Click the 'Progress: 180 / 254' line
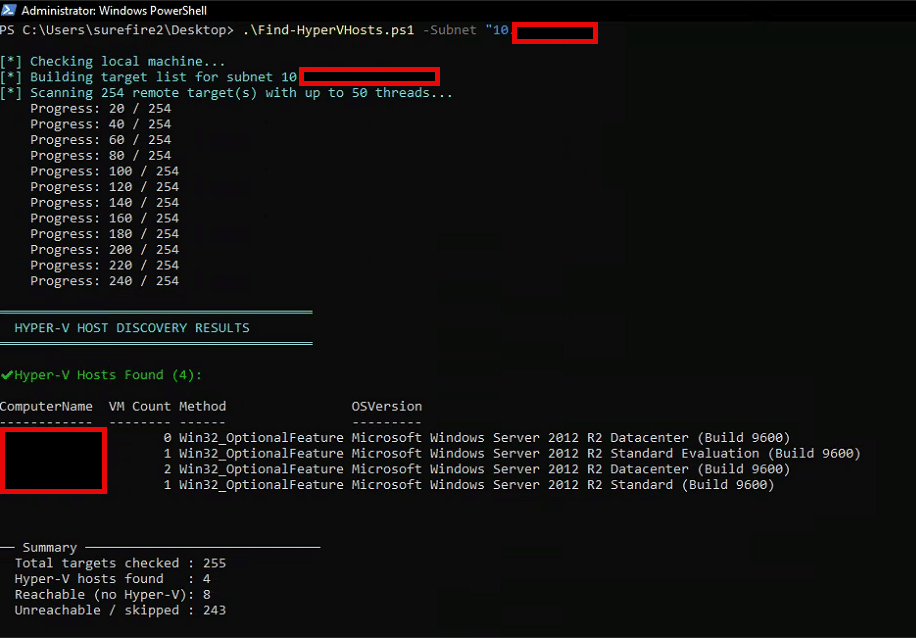916x638 pixels. [x=105, y=234]
